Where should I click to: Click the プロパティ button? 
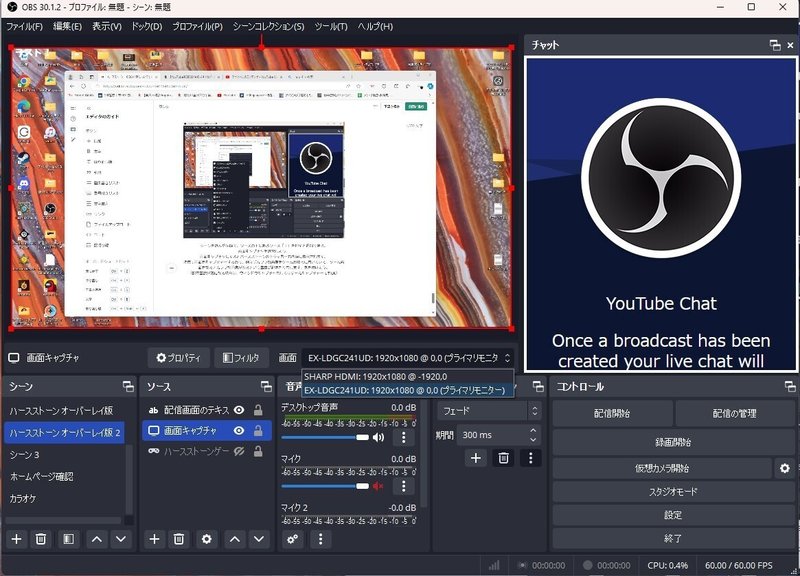pos(179,358)
